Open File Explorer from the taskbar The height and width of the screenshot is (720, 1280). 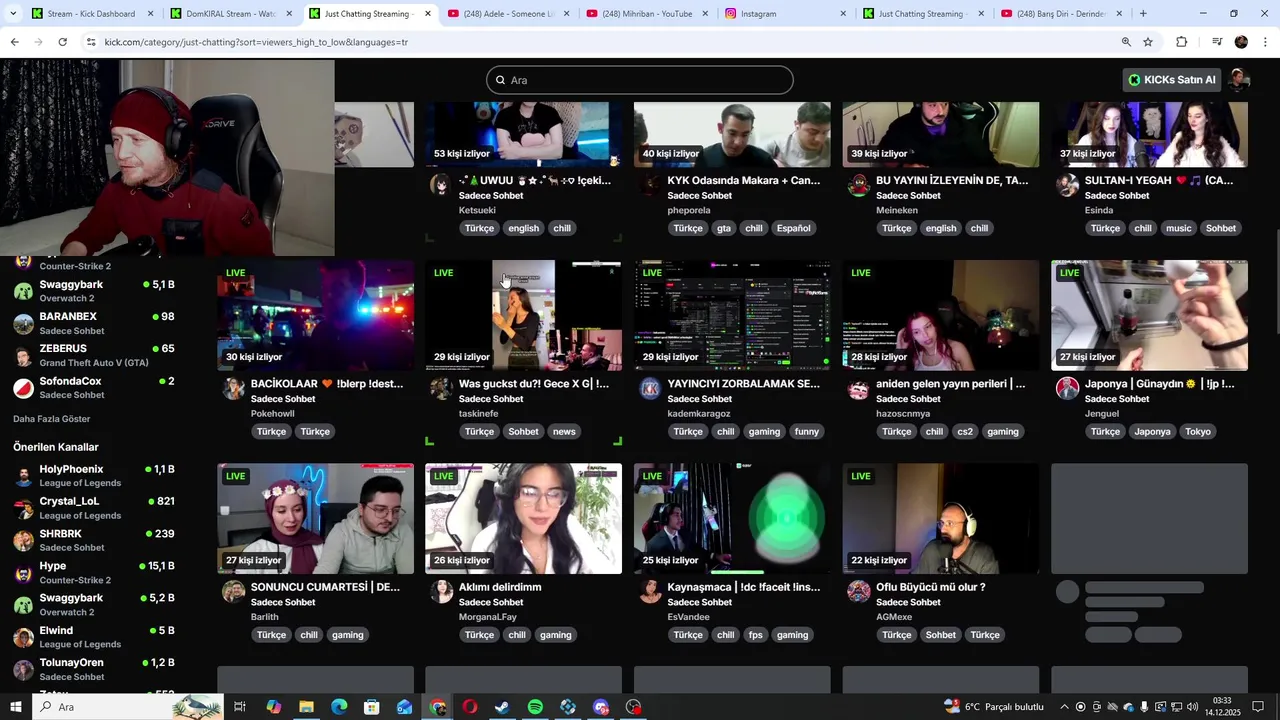306,707
